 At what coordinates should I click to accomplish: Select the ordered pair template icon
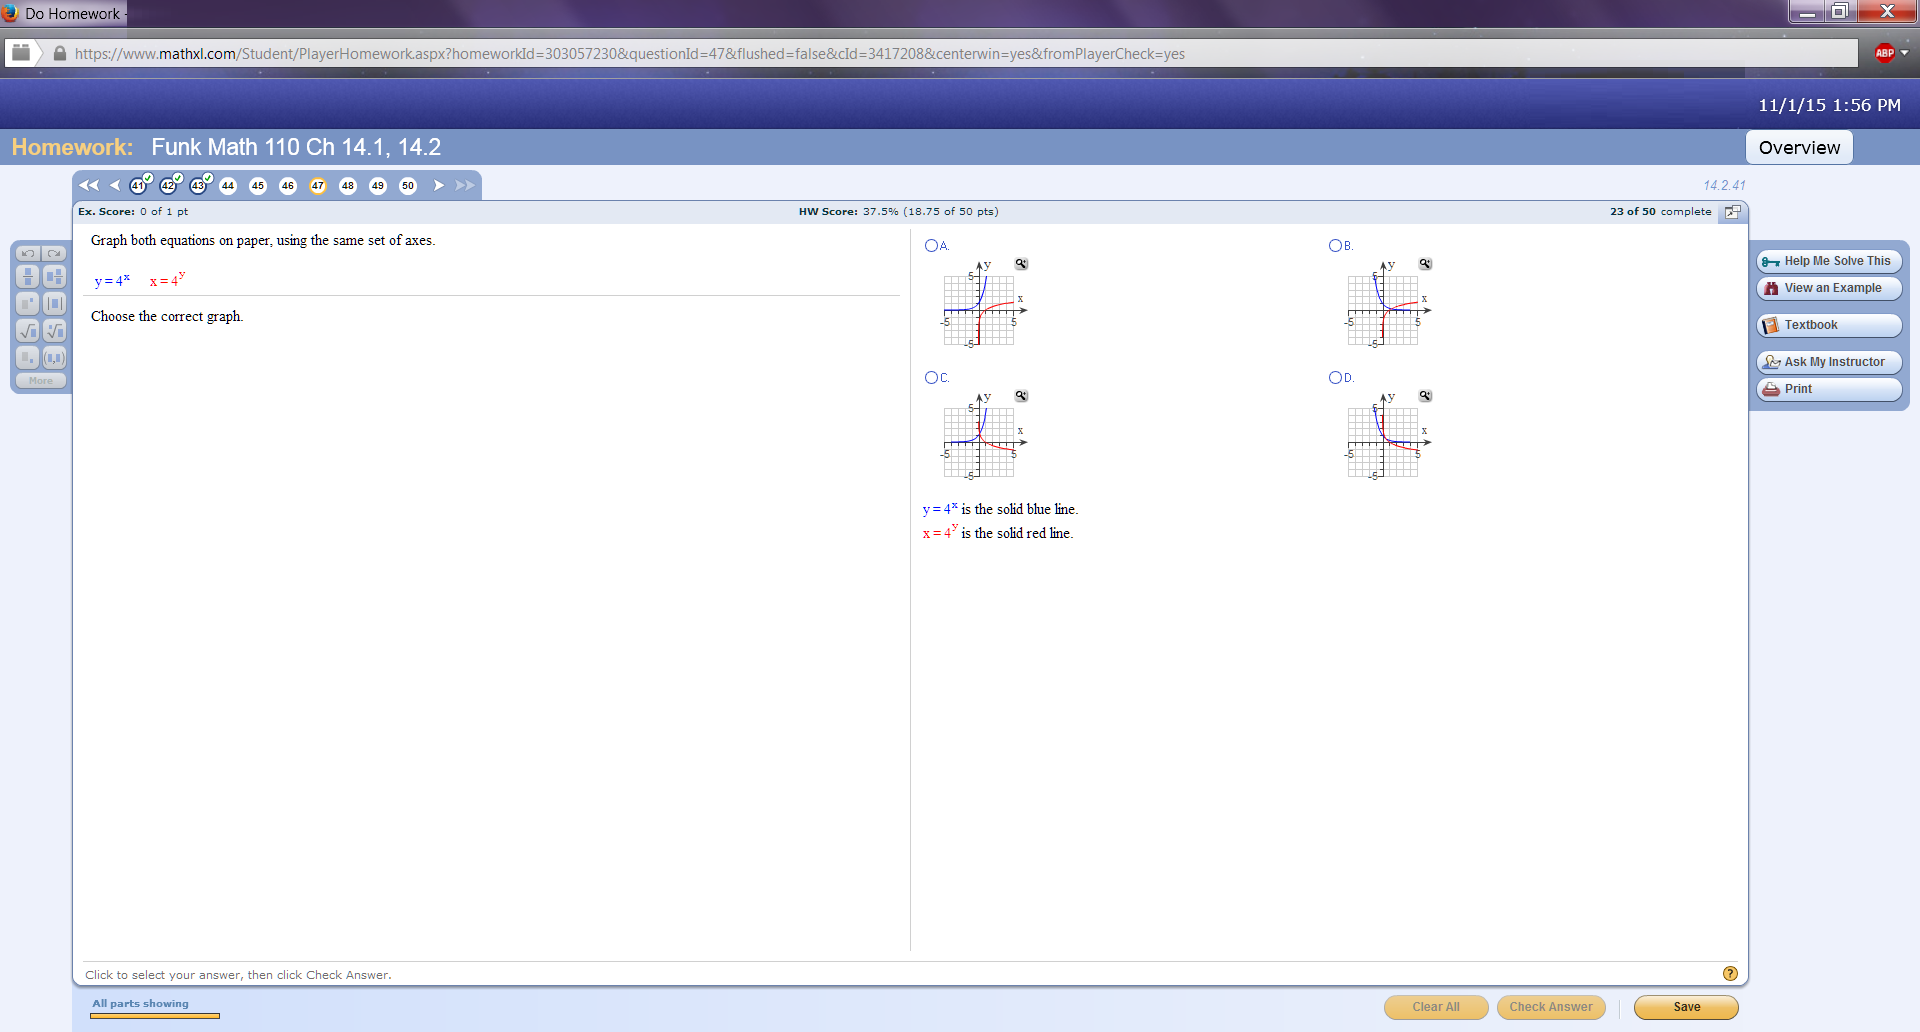55,358
